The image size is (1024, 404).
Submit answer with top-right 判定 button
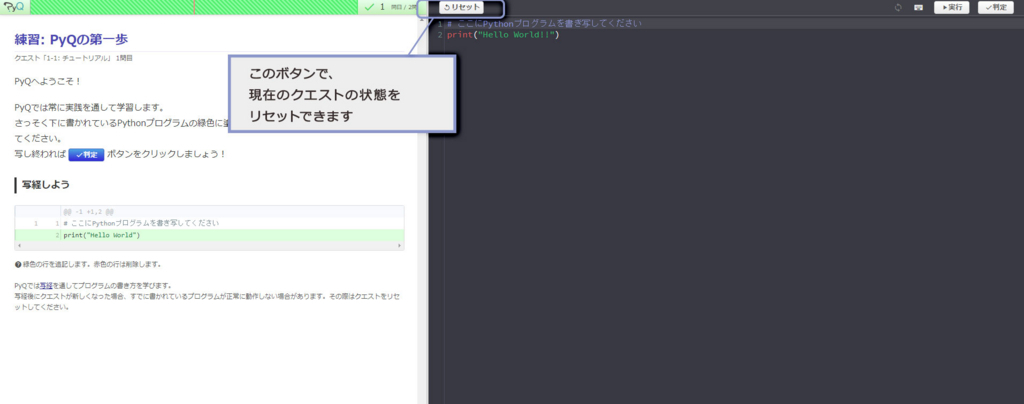click(996, 8)
